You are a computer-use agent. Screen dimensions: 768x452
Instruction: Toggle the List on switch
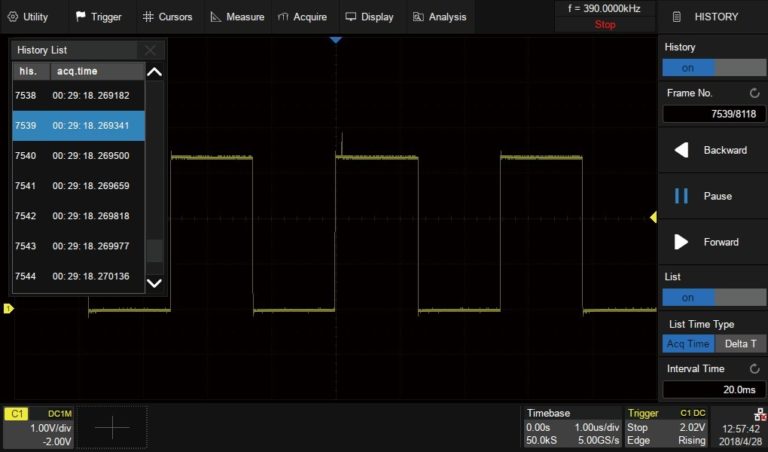click(712, 297)
